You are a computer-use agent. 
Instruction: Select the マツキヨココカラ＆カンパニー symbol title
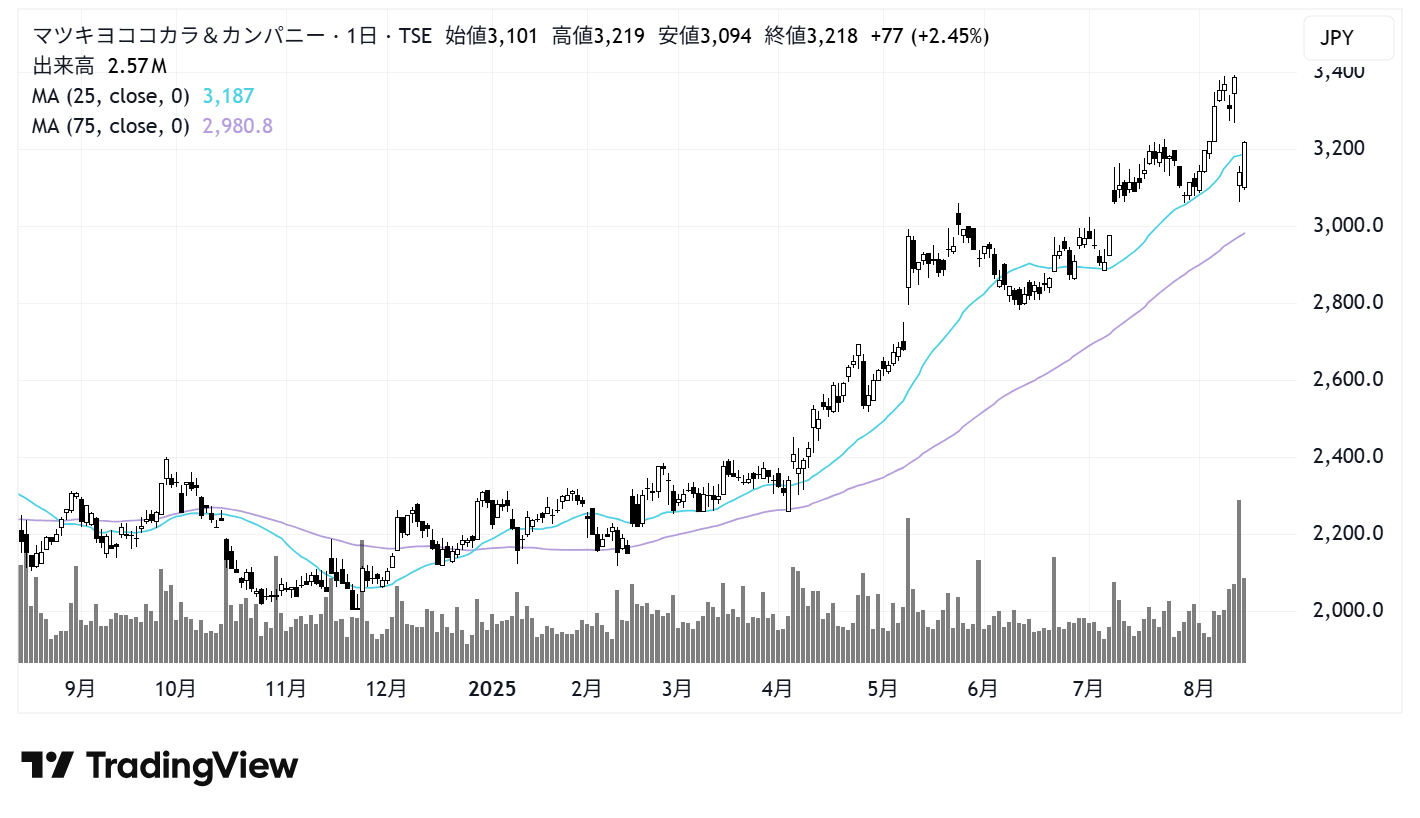(180, 37)
